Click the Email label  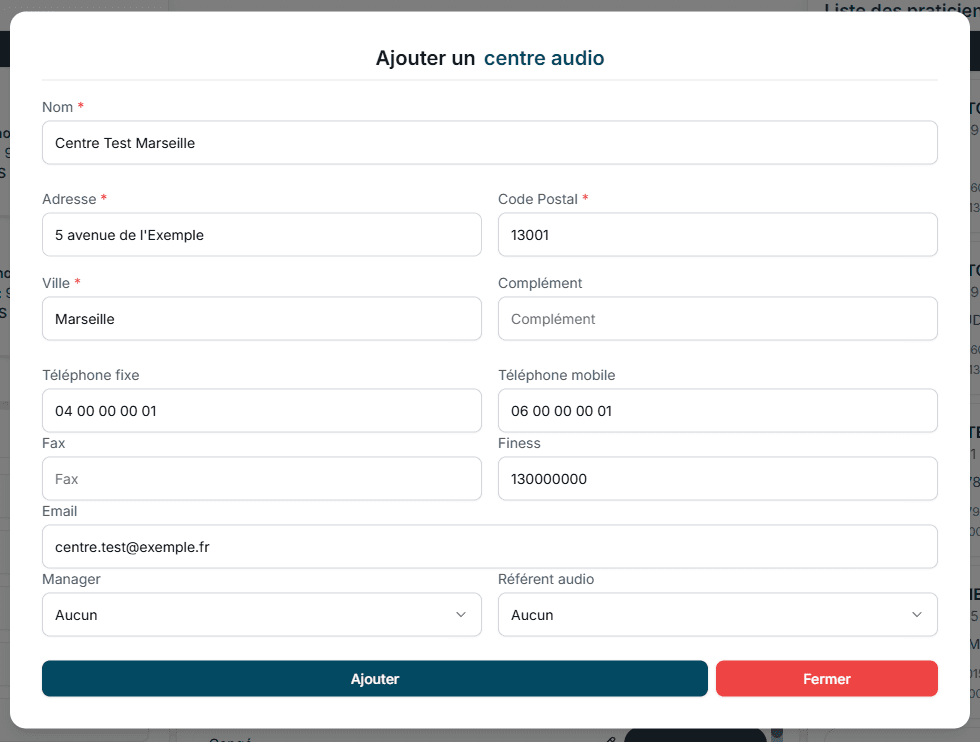coord(60,511)
